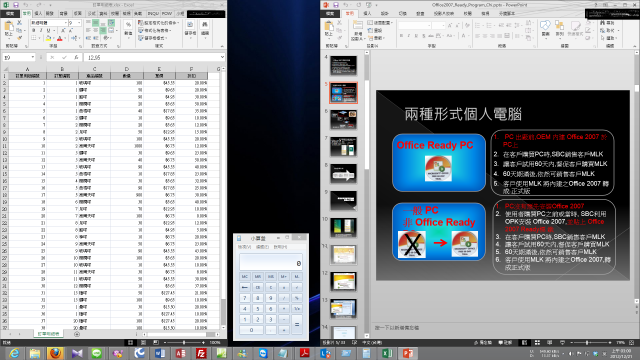Open Excel Format as Table dropdown

(155, 31)
